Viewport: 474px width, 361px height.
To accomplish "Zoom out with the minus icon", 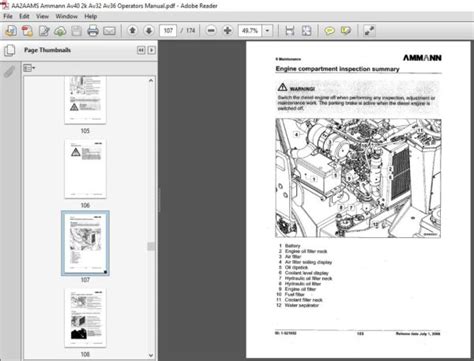I will [211, 31].
